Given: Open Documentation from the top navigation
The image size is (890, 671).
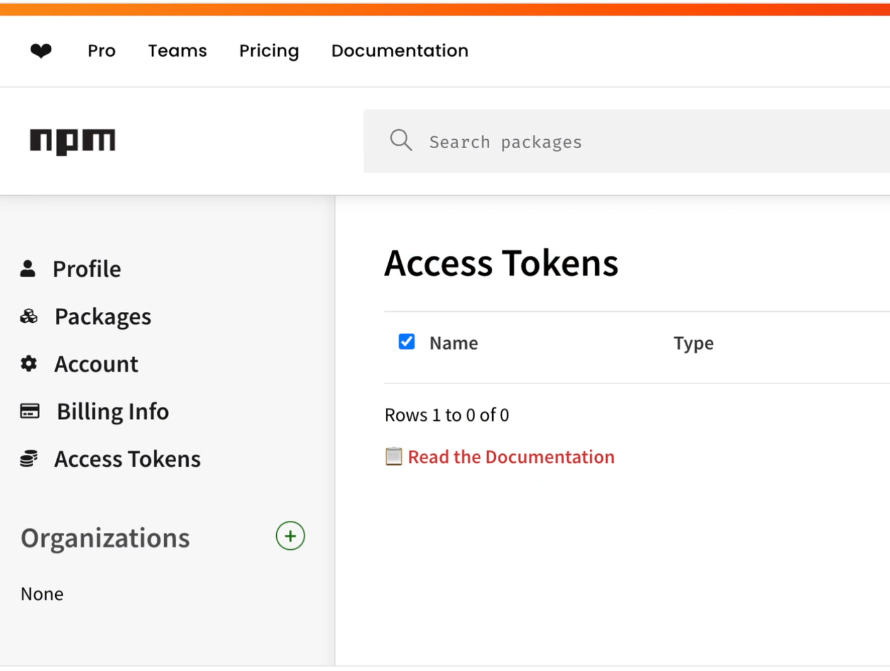Looking at the screenshot, I should [399, 50].
